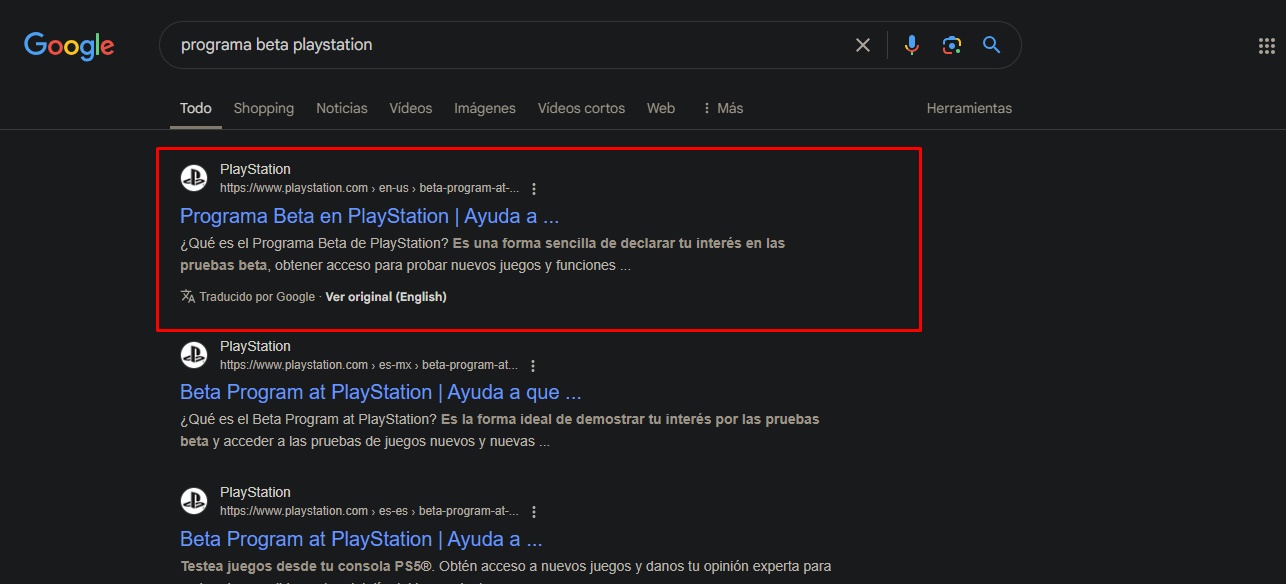This screenshot has width=1286, height=584.
Task: Open three-dot menu of the en-us result
Action: click(x=534, y=189)
